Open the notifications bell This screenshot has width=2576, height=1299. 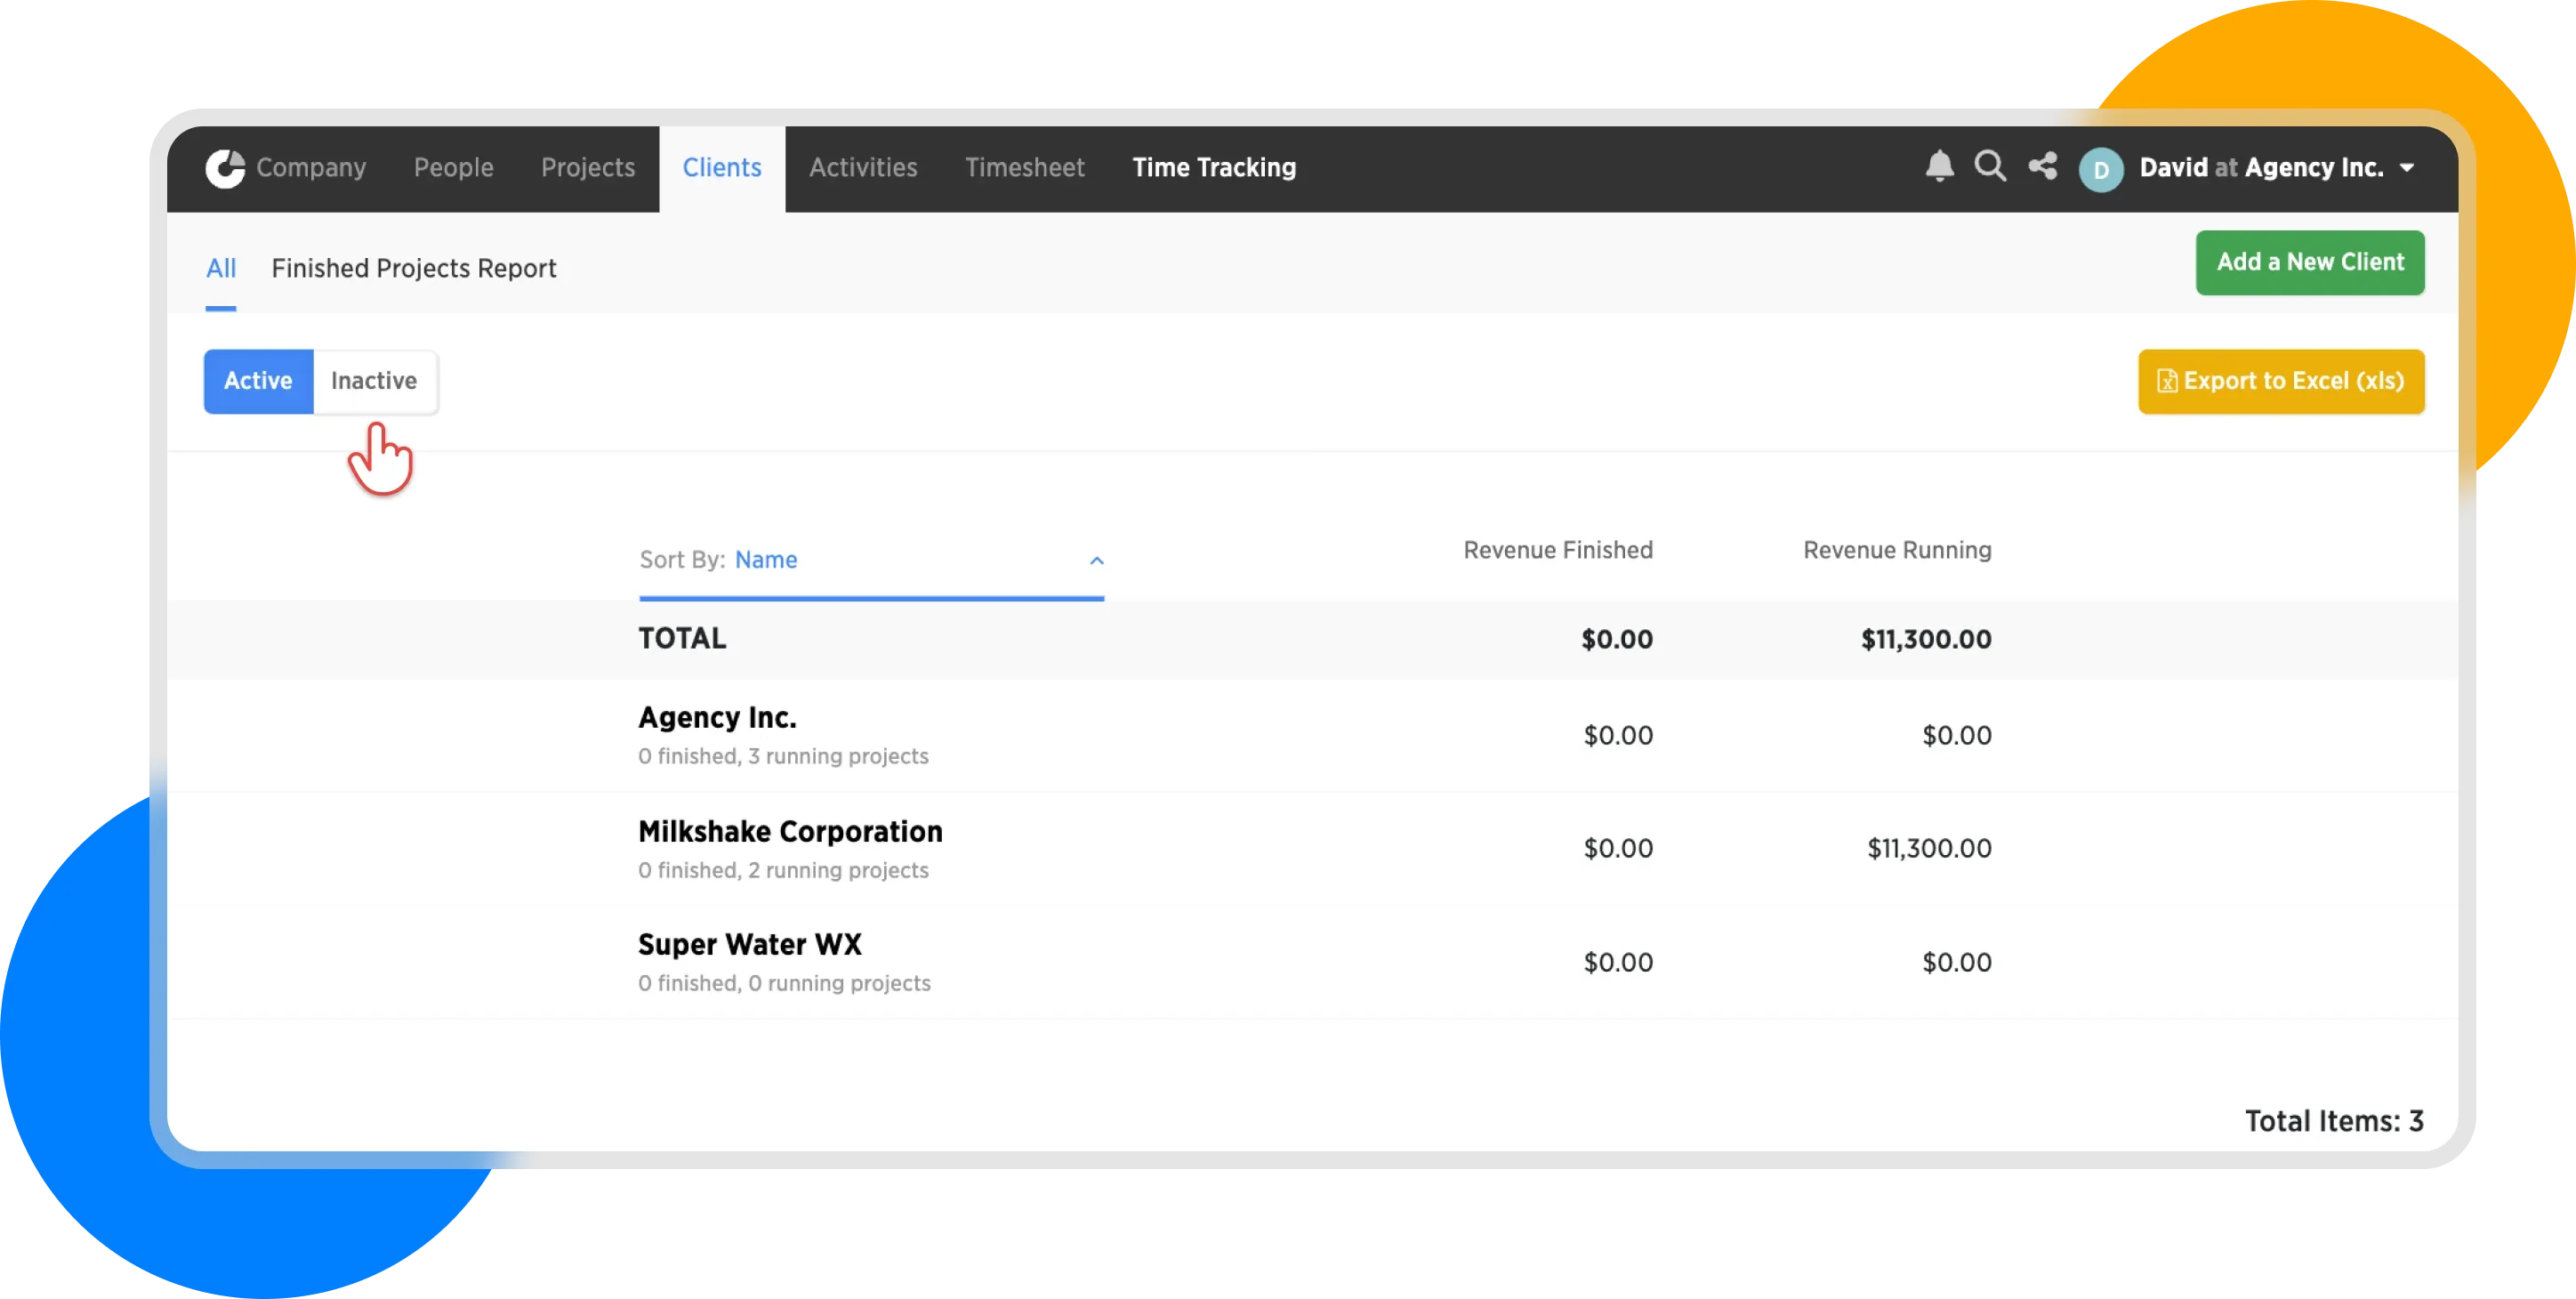[1939, 166]
